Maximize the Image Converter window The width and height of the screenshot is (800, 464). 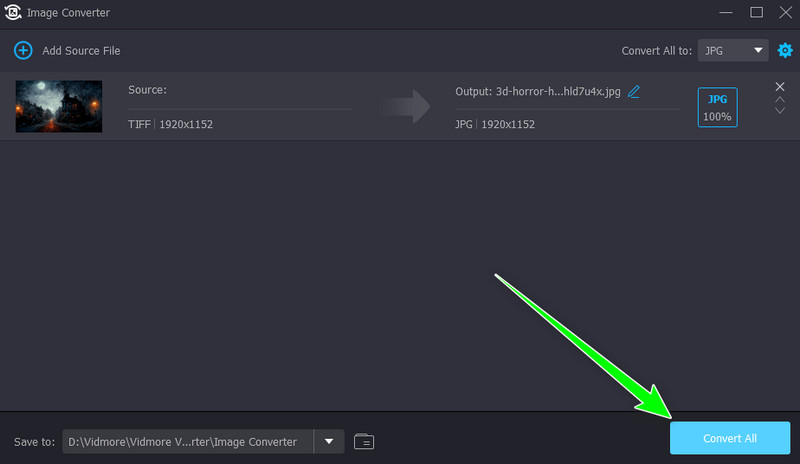coord(756,12)
